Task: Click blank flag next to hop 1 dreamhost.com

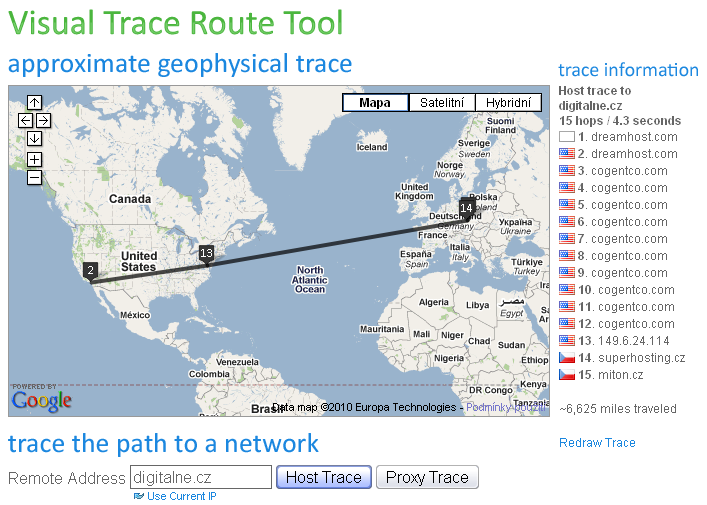Action: point(567,137)
